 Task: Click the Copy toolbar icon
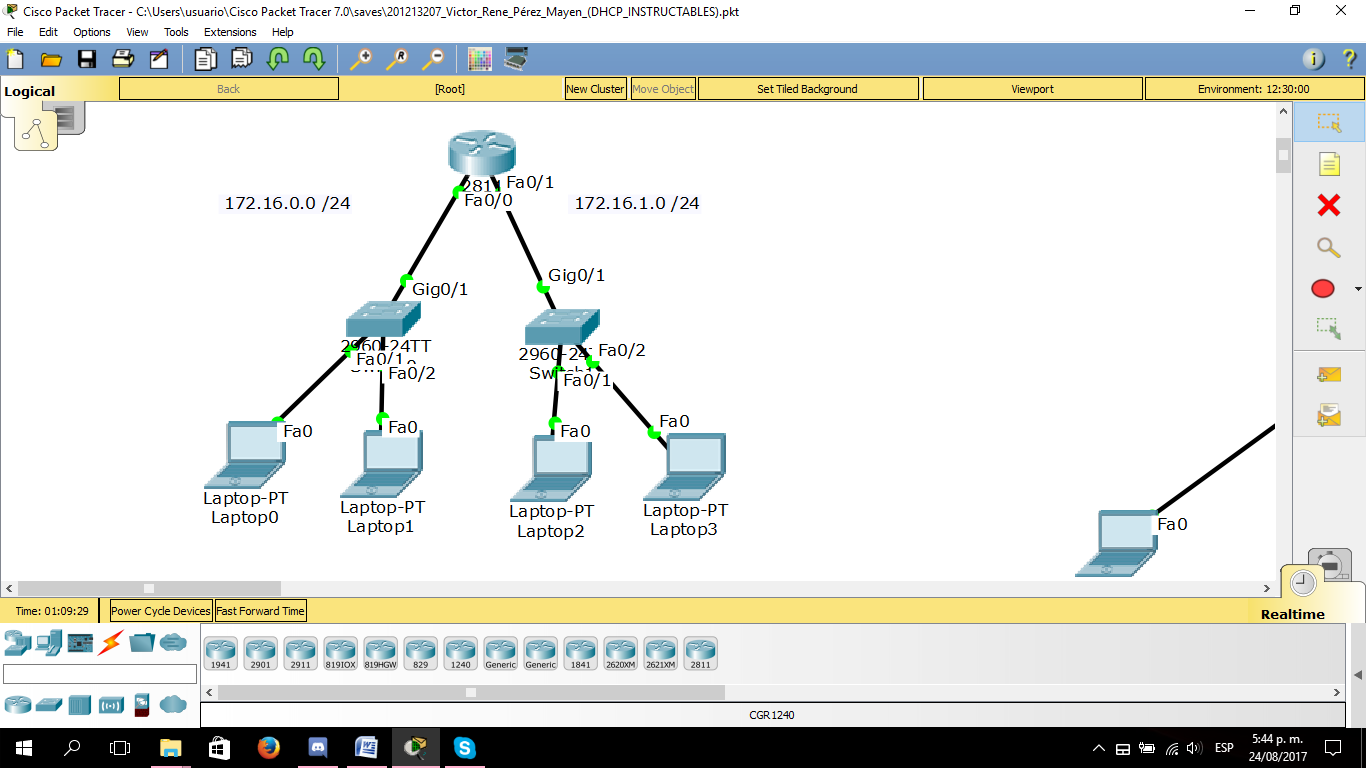205,59
